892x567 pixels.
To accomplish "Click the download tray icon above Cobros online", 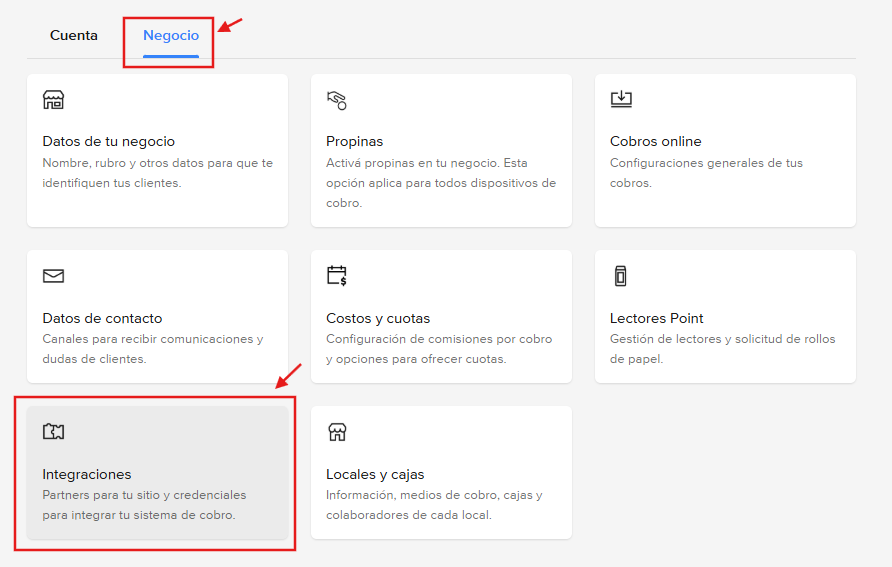I will pyautogui.click(x=621, y=99).
